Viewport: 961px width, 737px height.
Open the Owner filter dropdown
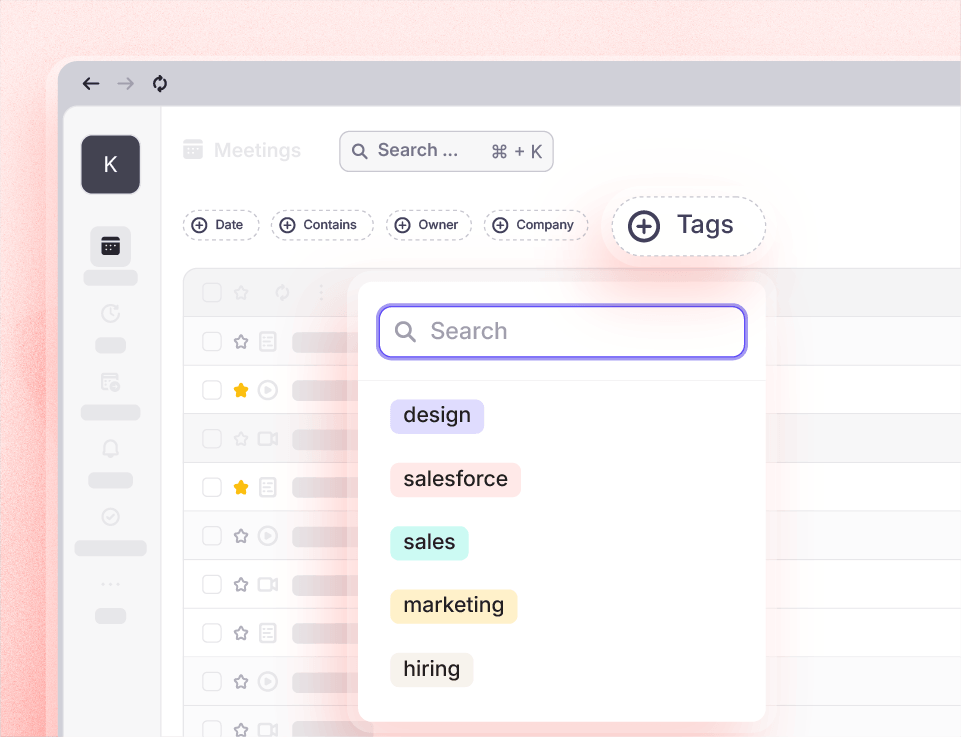coord(429,225)
